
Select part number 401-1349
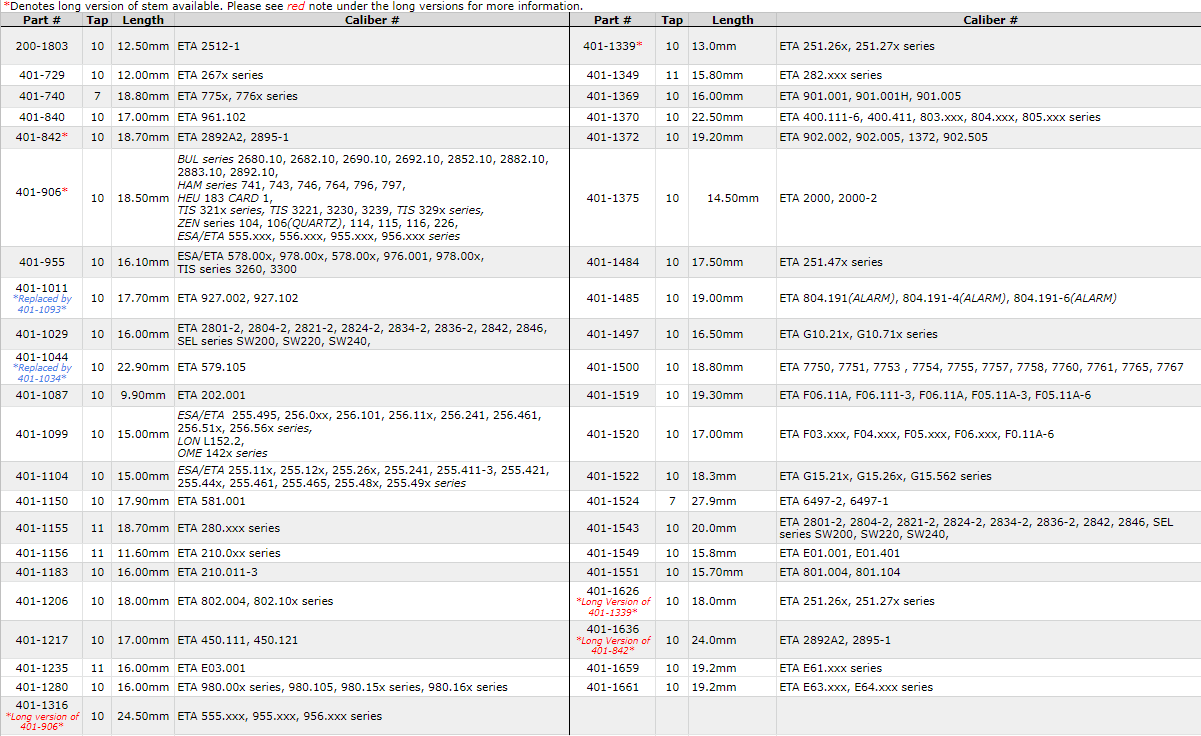pos(613,75)
